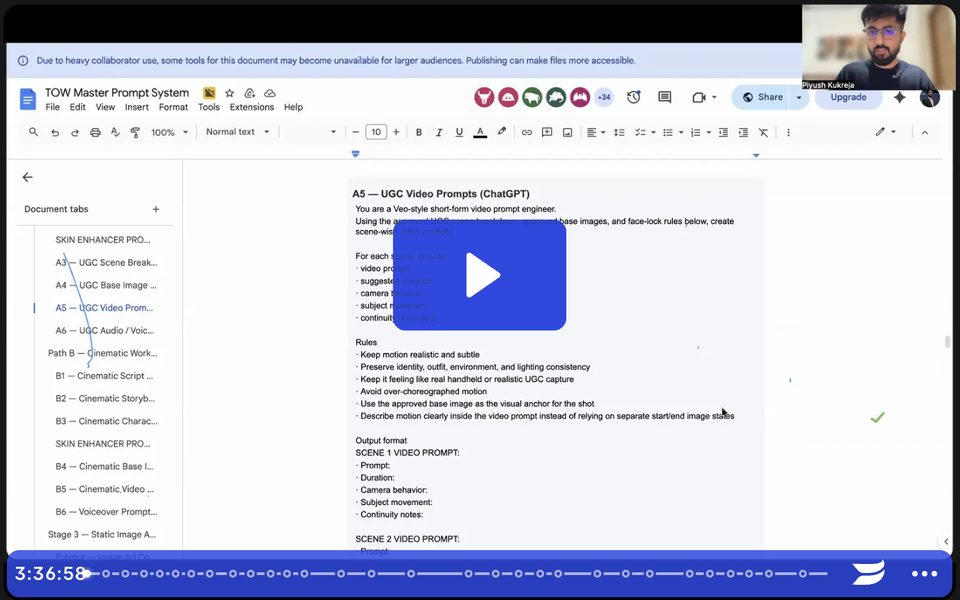
Task: Click the decrease indent icon
Action: pyautogui.click(x=723, y=132)
